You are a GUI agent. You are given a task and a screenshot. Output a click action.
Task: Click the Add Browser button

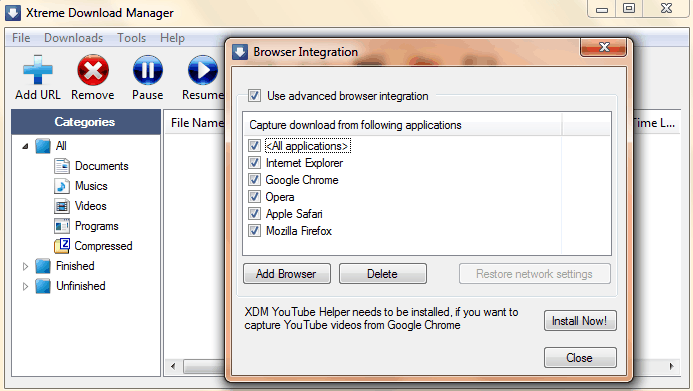286,274
